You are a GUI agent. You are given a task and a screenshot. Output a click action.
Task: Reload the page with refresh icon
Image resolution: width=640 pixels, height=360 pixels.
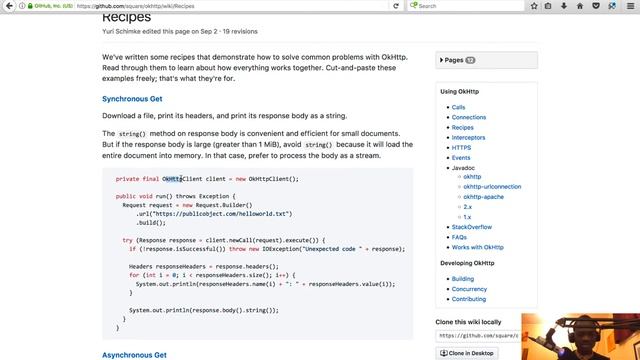click(x=396, y=6)
